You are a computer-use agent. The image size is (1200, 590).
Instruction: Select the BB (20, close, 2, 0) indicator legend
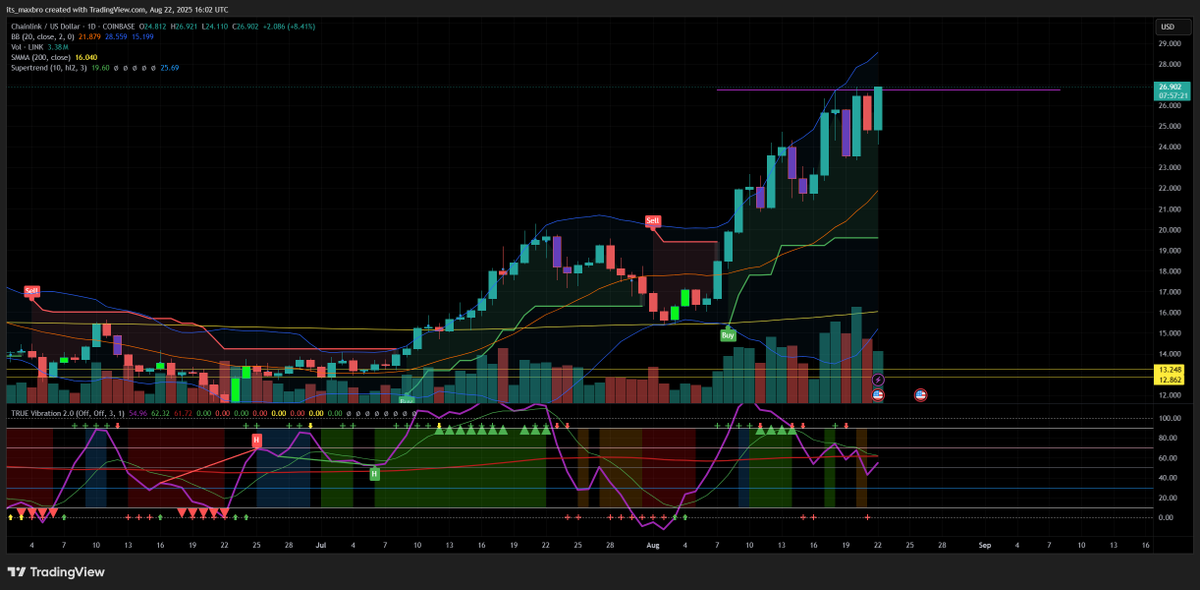(x=42, y=36)
